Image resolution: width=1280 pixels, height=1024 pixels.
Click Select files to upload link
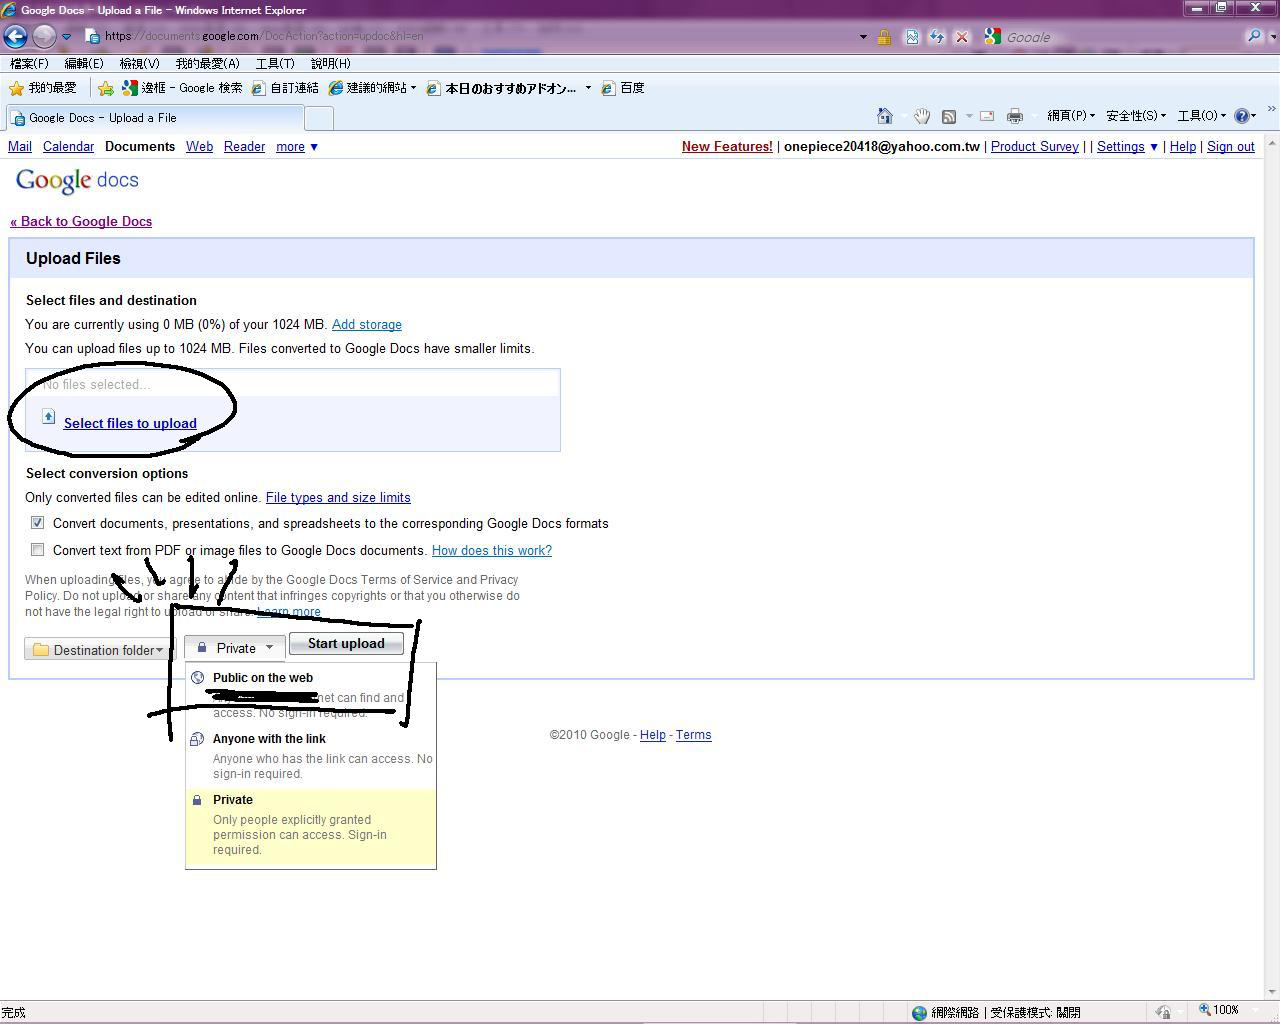(x=130, y=423)
